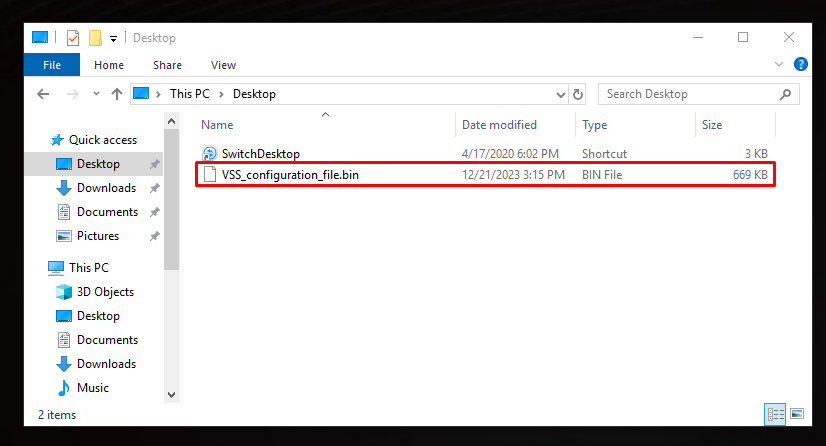Open Music under This PC

click(x=93, y=388)
